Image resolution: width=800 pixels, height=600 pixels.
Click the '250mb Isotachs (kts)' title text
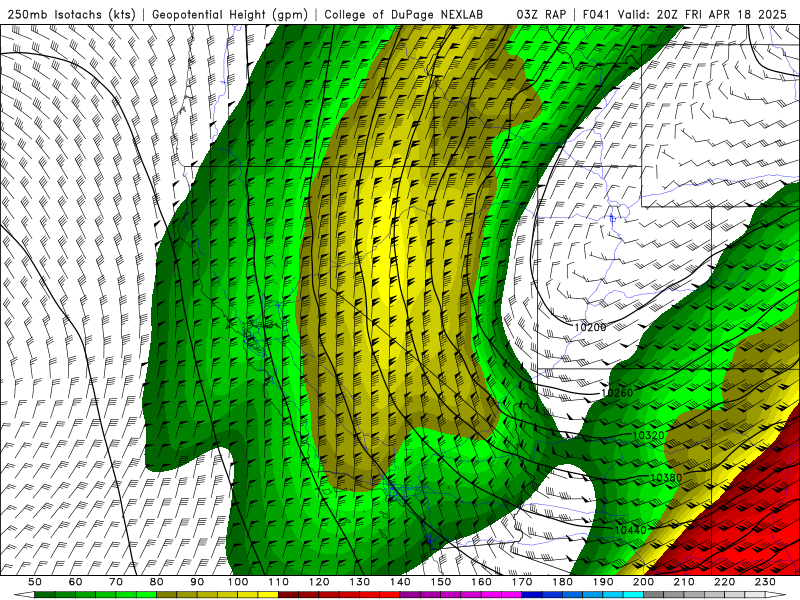(71, 15)
